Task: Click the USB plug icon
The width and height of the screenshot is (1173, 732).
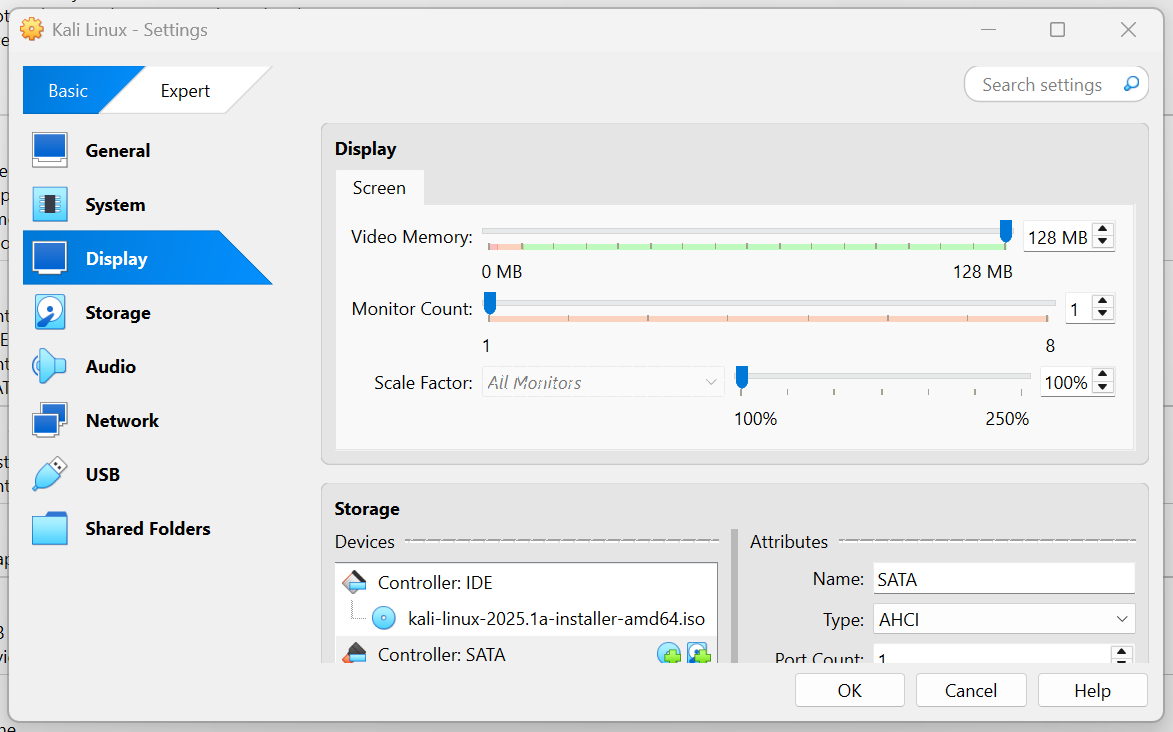Action: (49, 474)
